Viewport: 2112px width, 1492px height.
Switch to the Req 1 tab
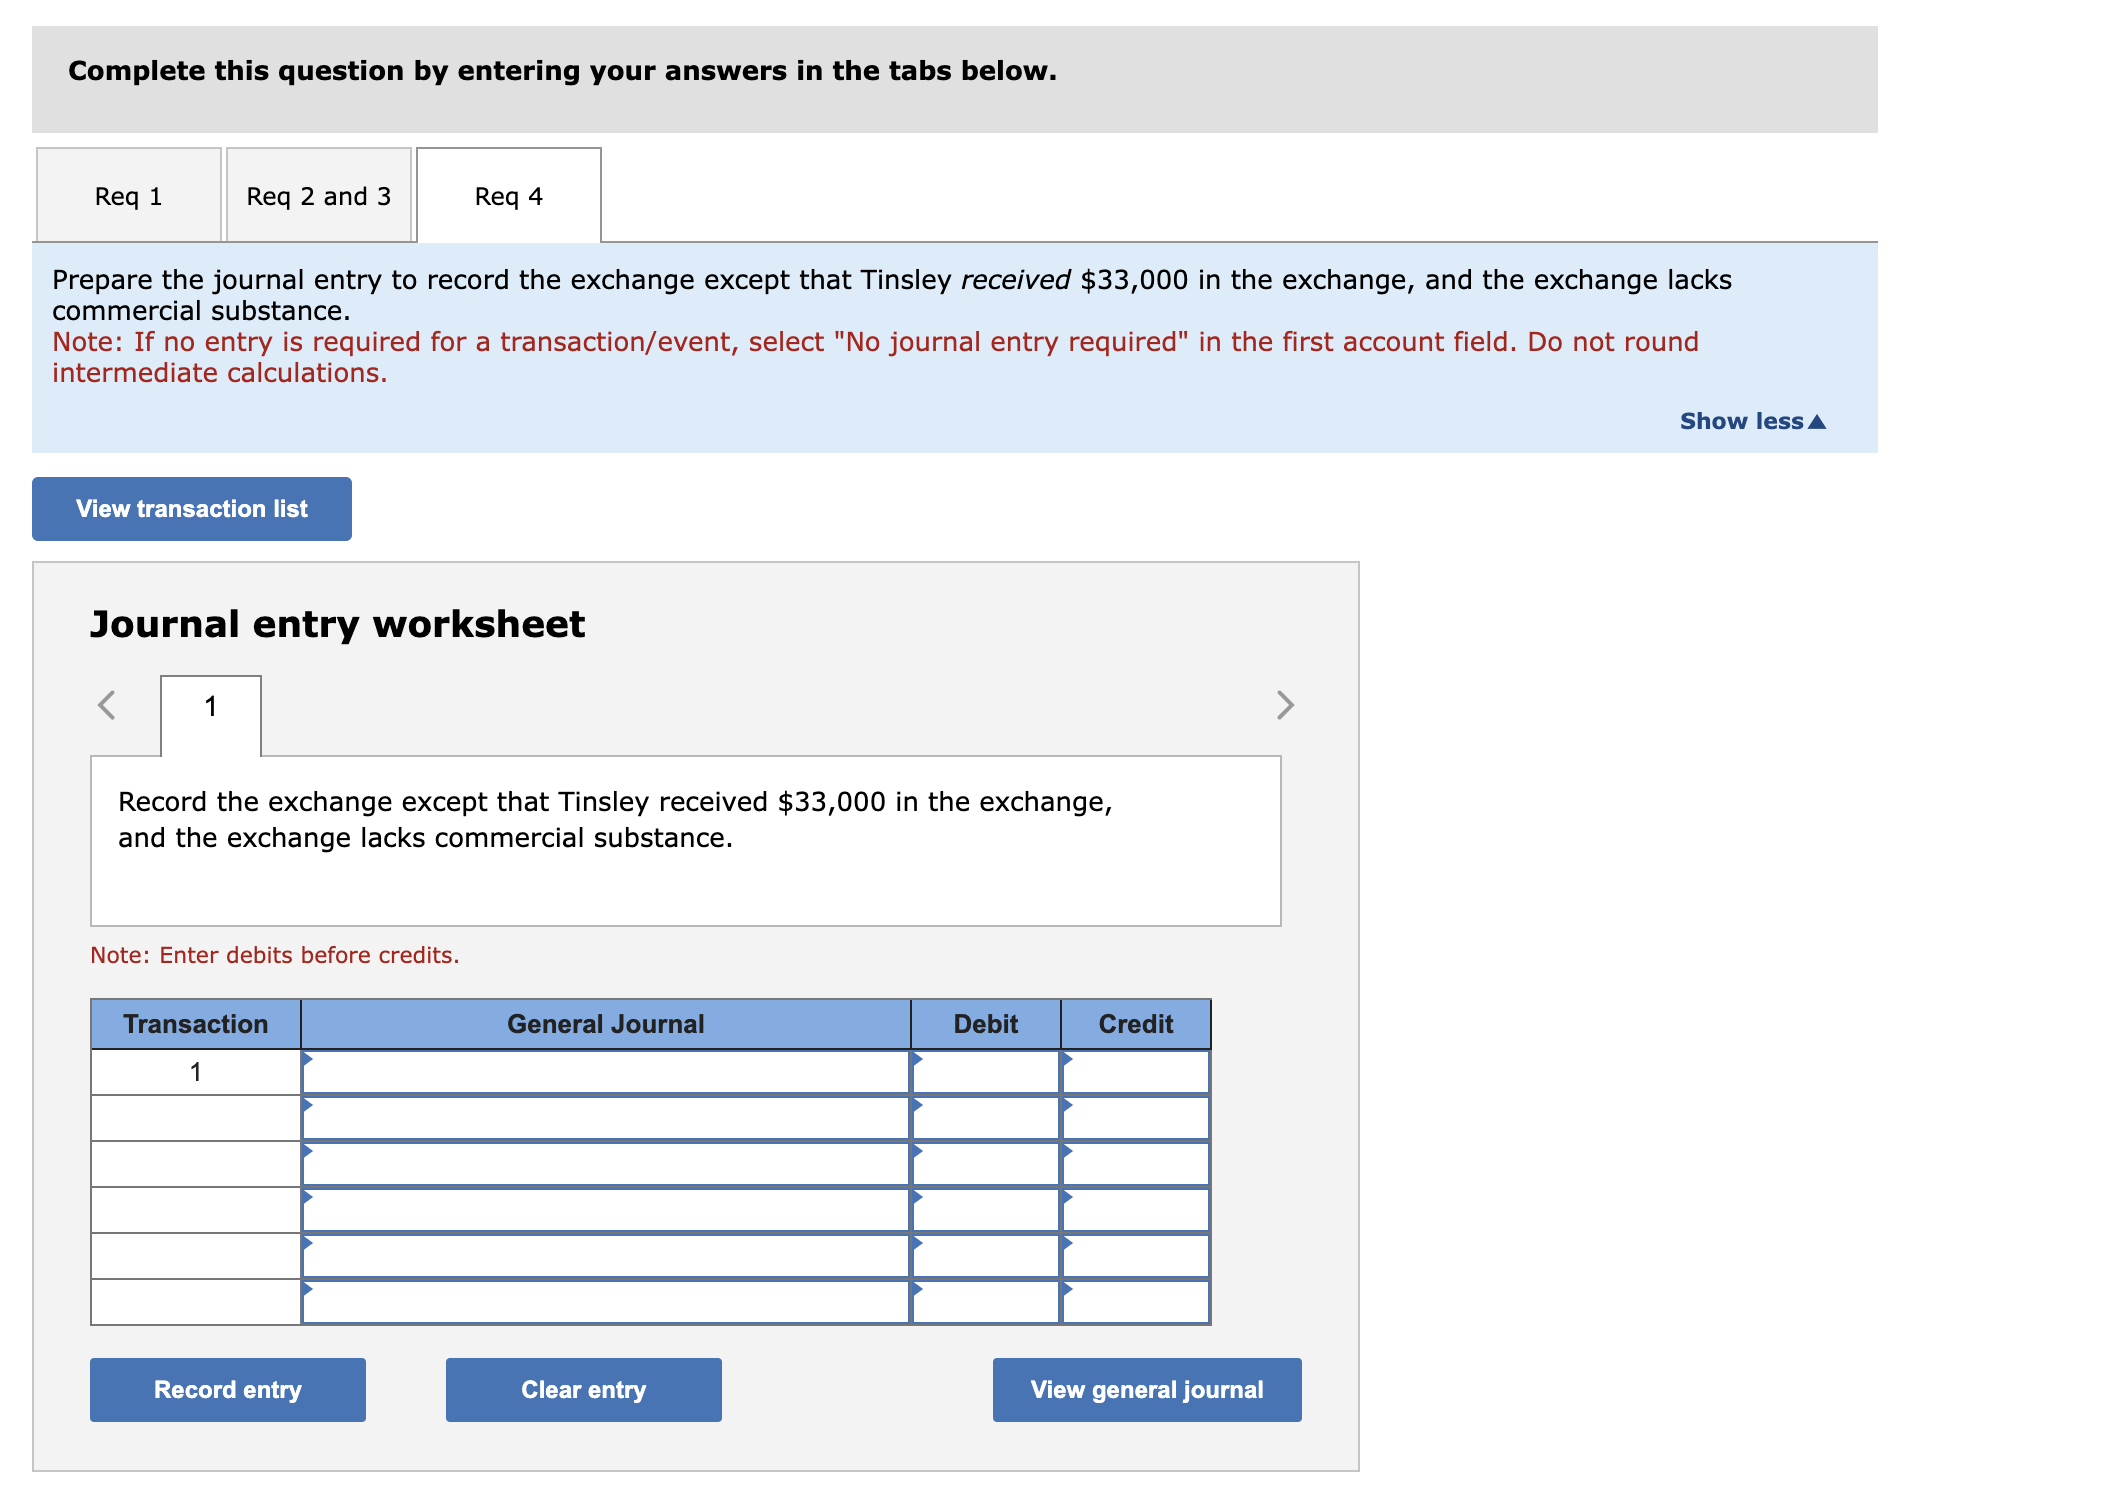click(128, 196)
